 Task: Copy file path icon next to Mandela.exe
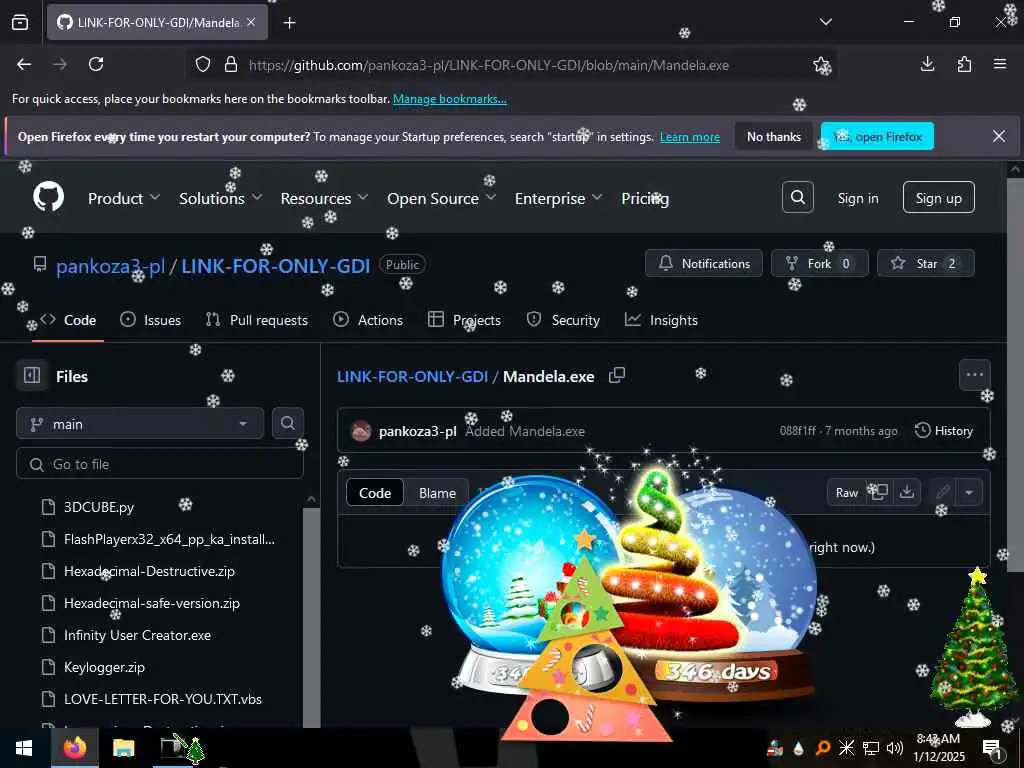616,376
